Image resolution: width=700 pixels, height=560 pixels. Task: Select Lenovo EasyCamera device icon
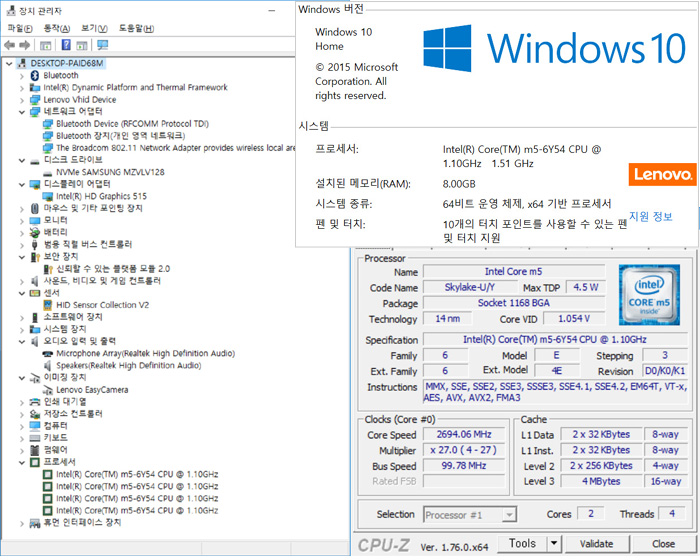coord(47,390)
